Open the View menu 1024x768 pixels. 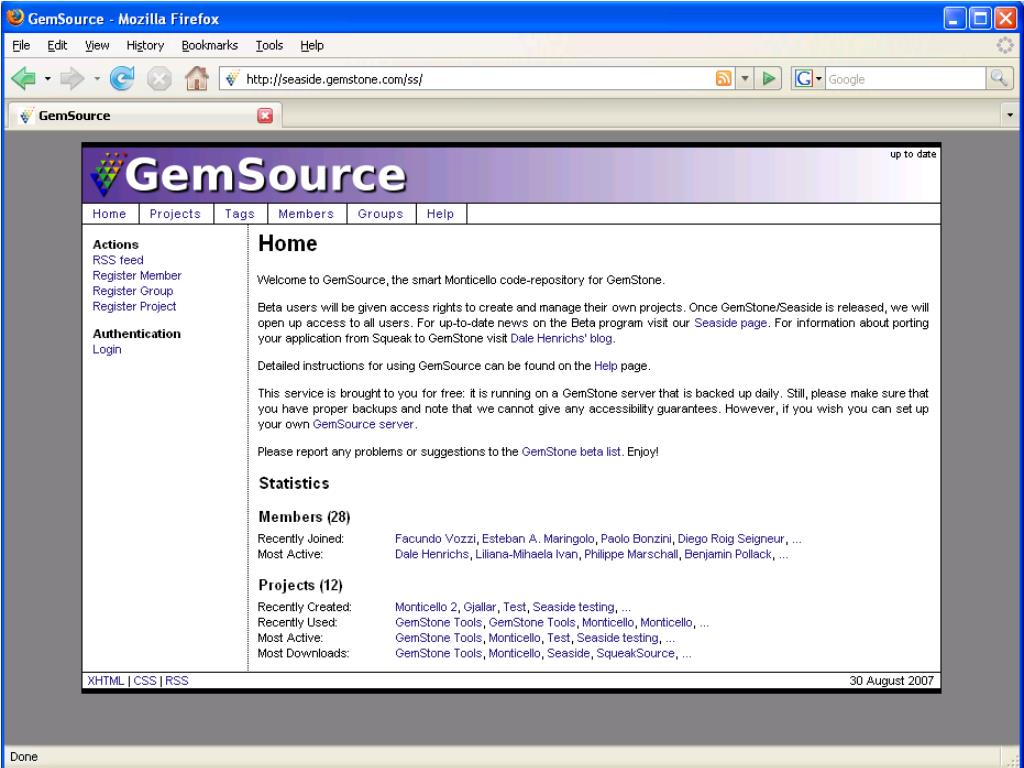pyautogui.click(x=97, y=45)
